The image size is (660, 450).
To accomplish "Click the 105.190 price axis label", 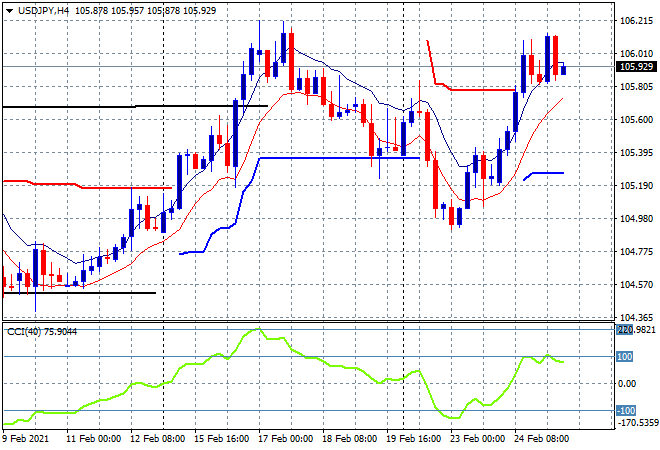I will (637, 186).
